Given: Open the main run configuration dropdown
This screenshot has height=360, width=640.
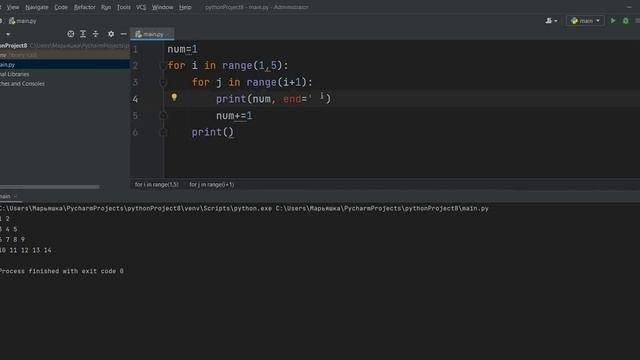Looking at the screenshot, I should [x=585, y=20].
